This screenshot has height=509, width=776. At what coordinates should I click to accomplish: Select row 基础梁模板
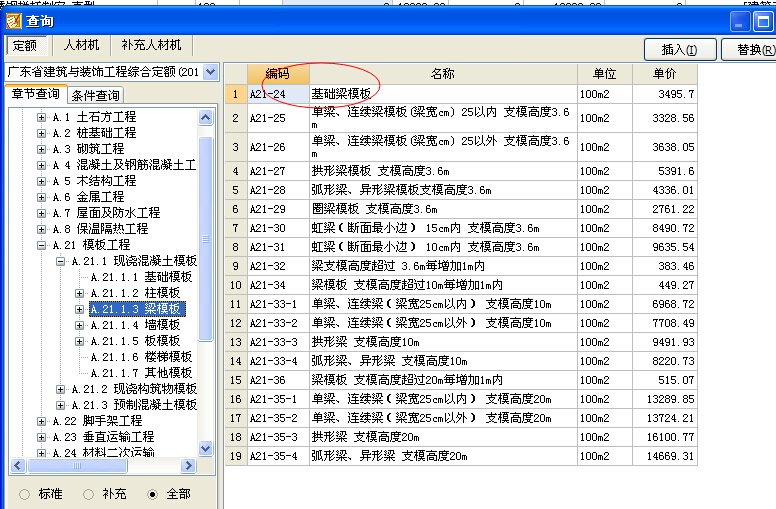461,94
